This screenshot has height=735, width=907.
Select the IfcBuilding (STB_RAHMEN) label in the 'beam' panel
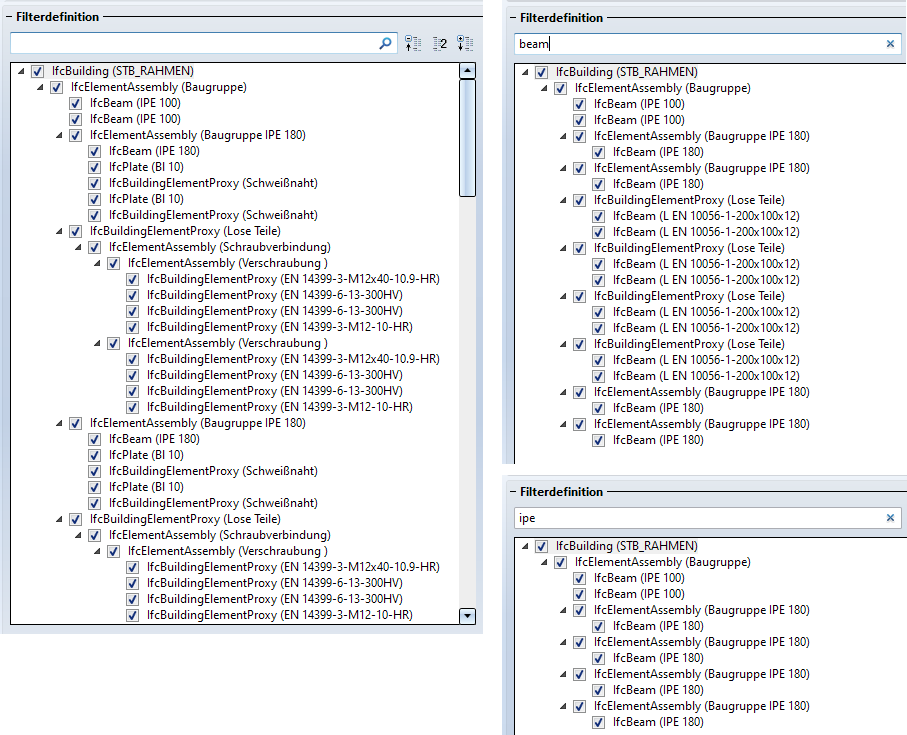(626, 72)
